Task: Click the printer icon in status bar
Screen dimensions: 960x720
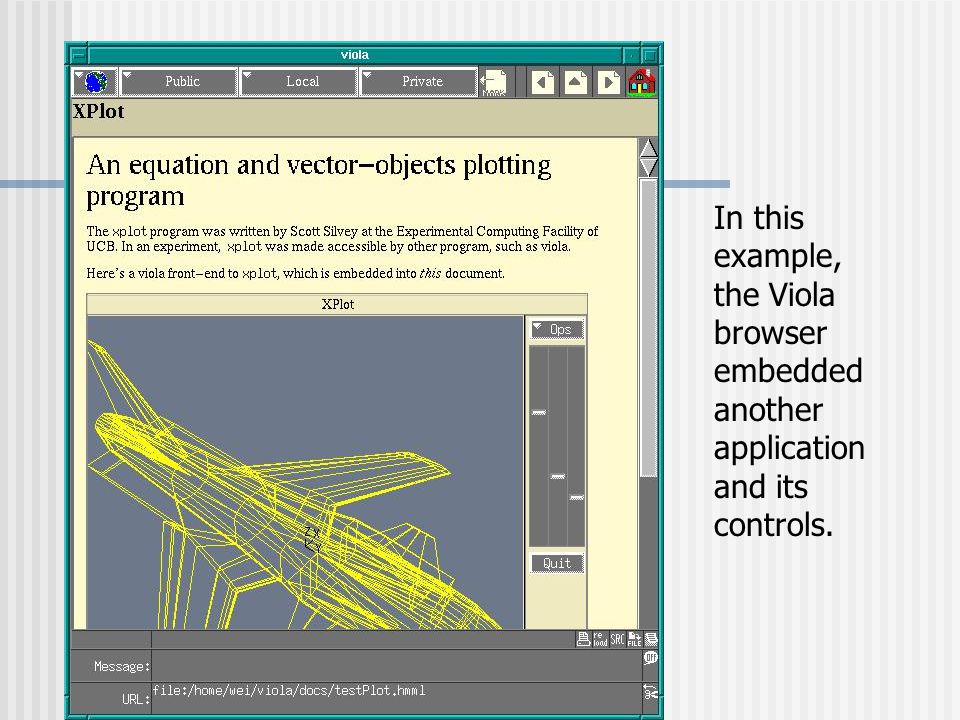Action: coord(583,639)
